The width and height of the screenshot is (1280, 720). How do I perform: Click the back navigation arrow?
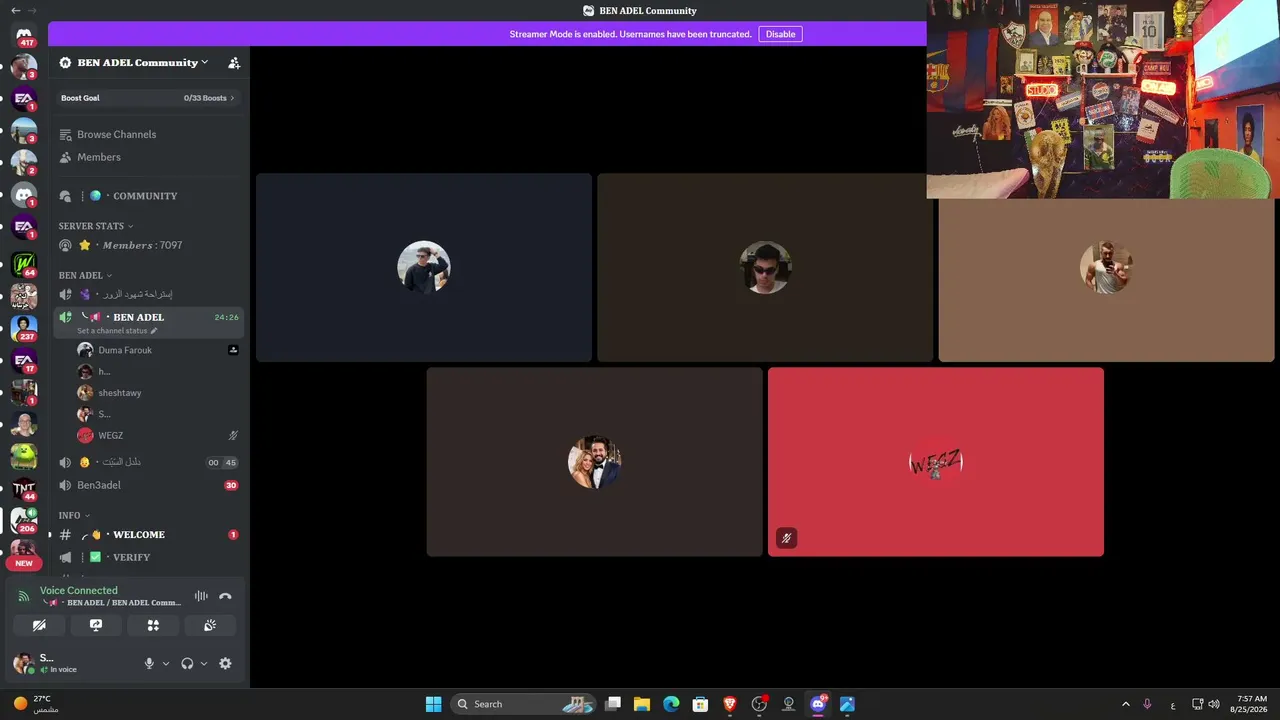point(15,10)
